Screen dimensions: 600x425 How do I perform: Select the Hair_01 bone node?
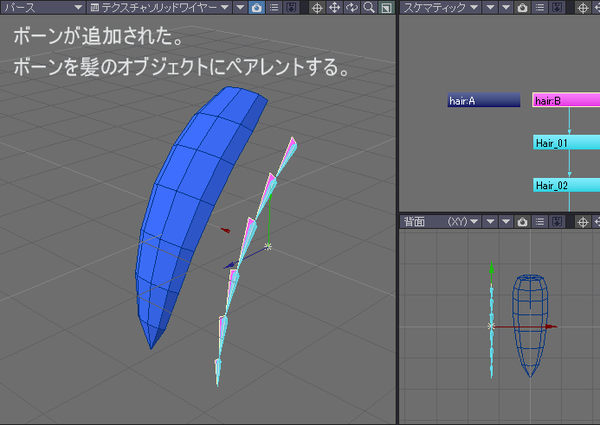(566, 143)
